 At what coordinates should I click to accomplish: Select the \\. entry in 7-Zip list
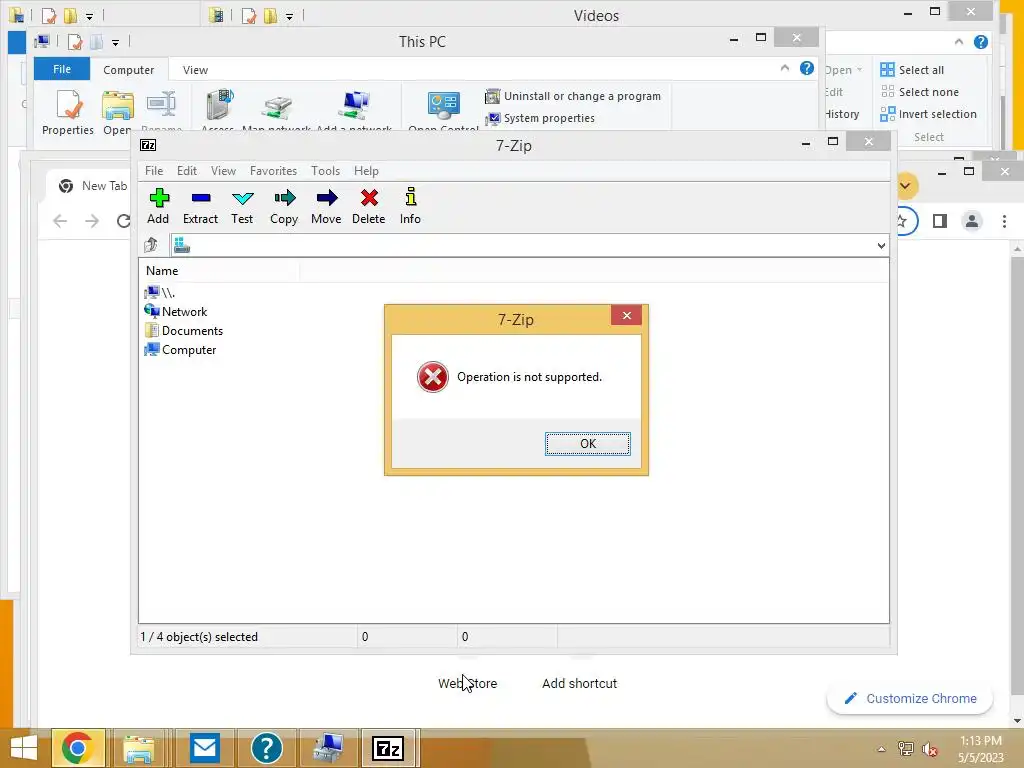160,293
